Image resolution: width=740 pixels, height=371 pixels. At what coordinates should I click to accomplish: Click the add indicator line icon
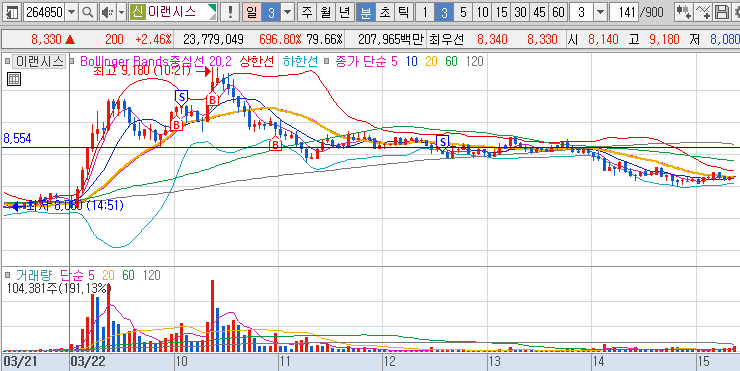click(x=703, y=12)
